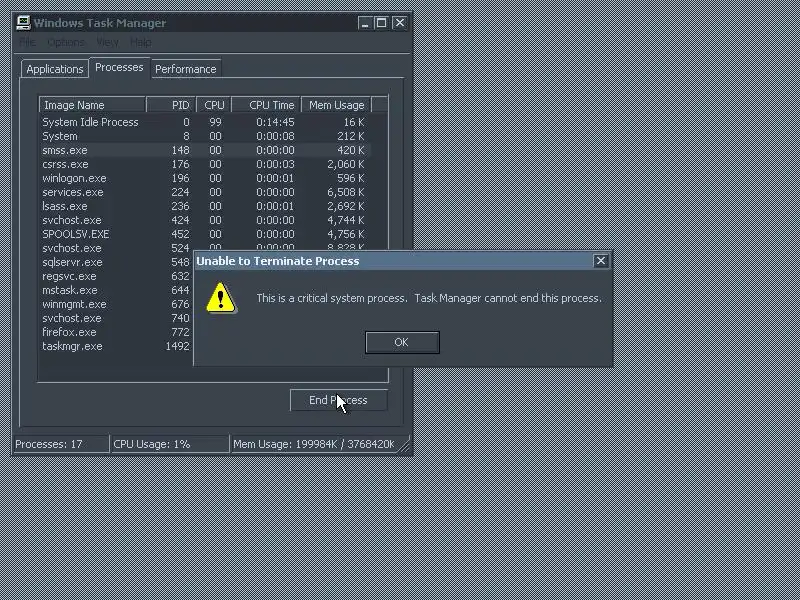Select the winlogon.exe process
Viewport: 800px width, 600px height.
pyautogui.click(x=205, y=178)
